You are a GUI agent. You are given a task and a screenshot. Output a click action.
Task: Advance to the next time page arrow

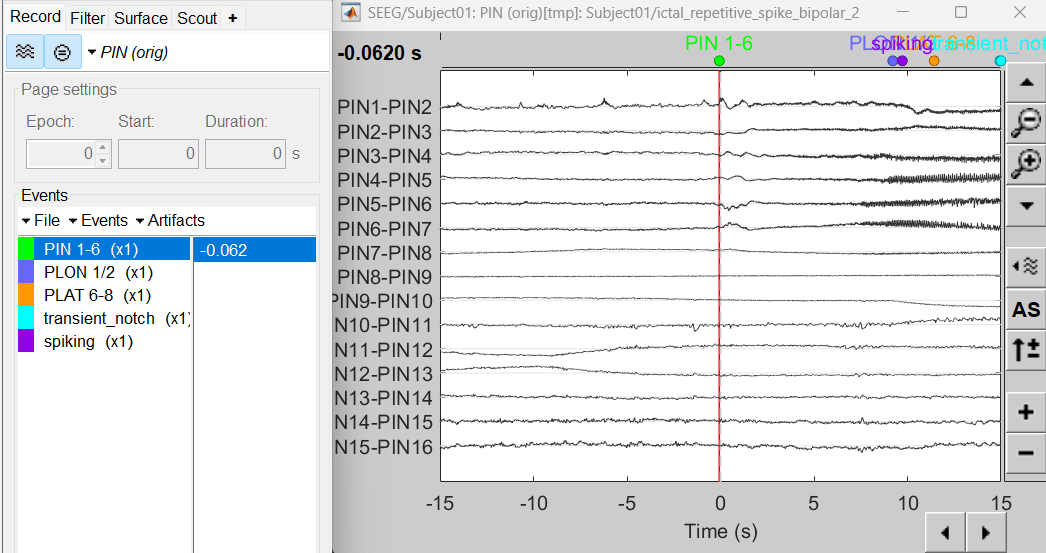pos(986,533)
